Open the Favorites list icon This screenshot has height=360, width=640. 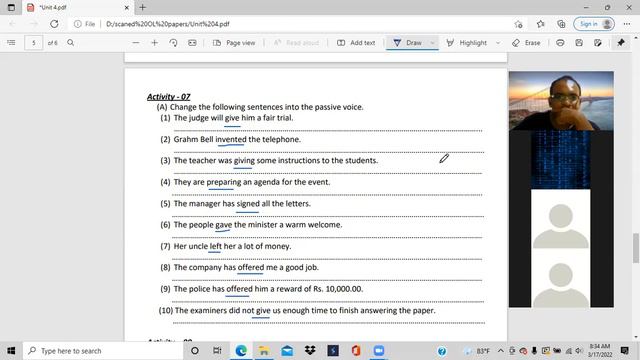(540, 24)
